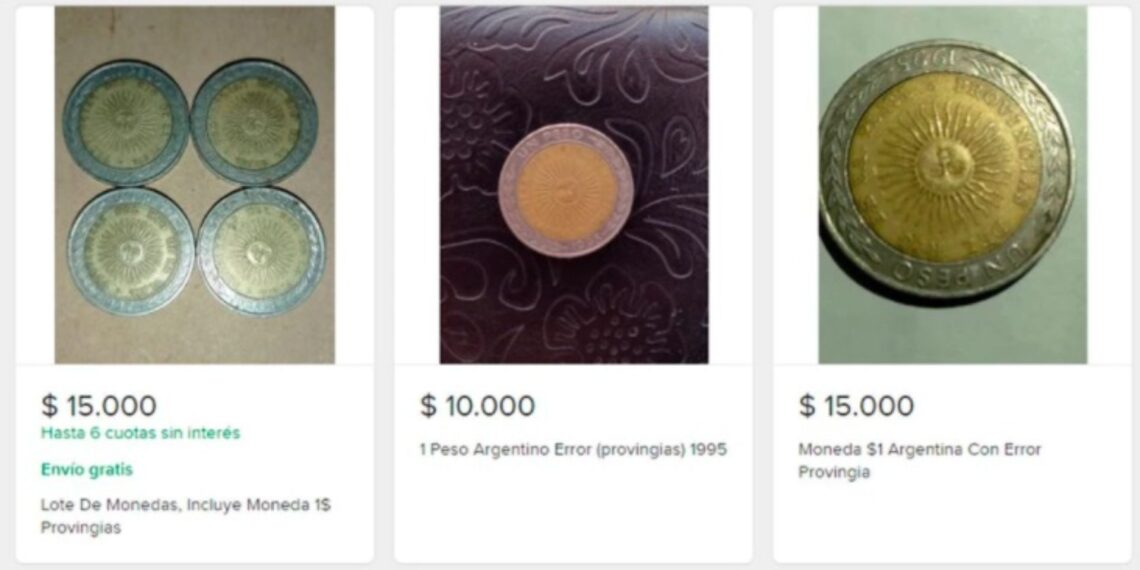Open "1 Peso Argentino Error (provingias) 1995" listing

(572, 450)
